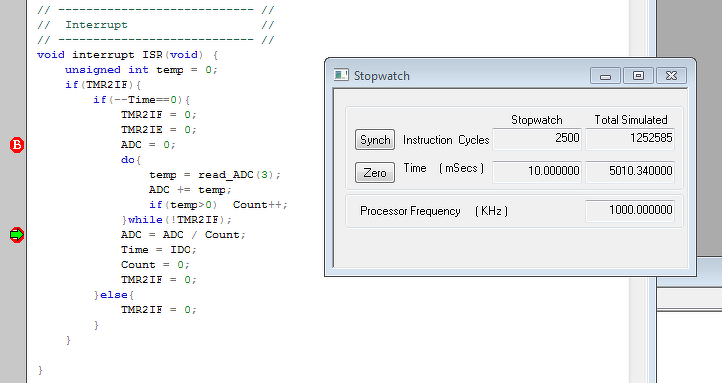Click the Stopwatch window title icon
Screen dimensions: 722x383
coord(341,75)
